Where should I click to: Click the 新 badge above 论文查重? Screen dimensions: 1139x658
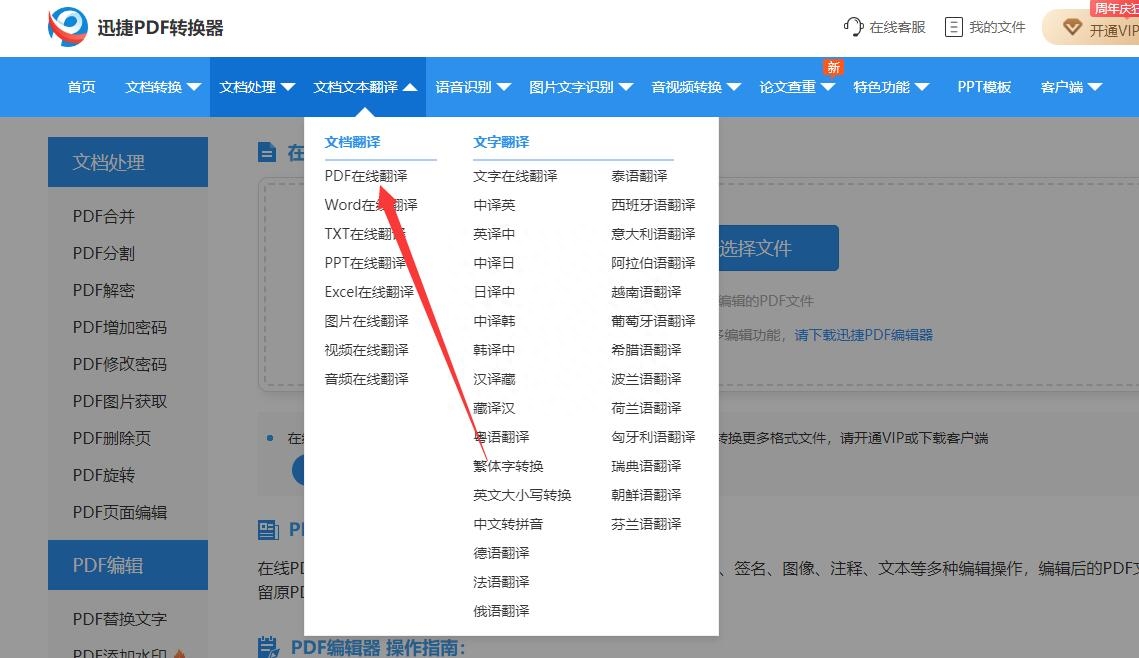833,68
